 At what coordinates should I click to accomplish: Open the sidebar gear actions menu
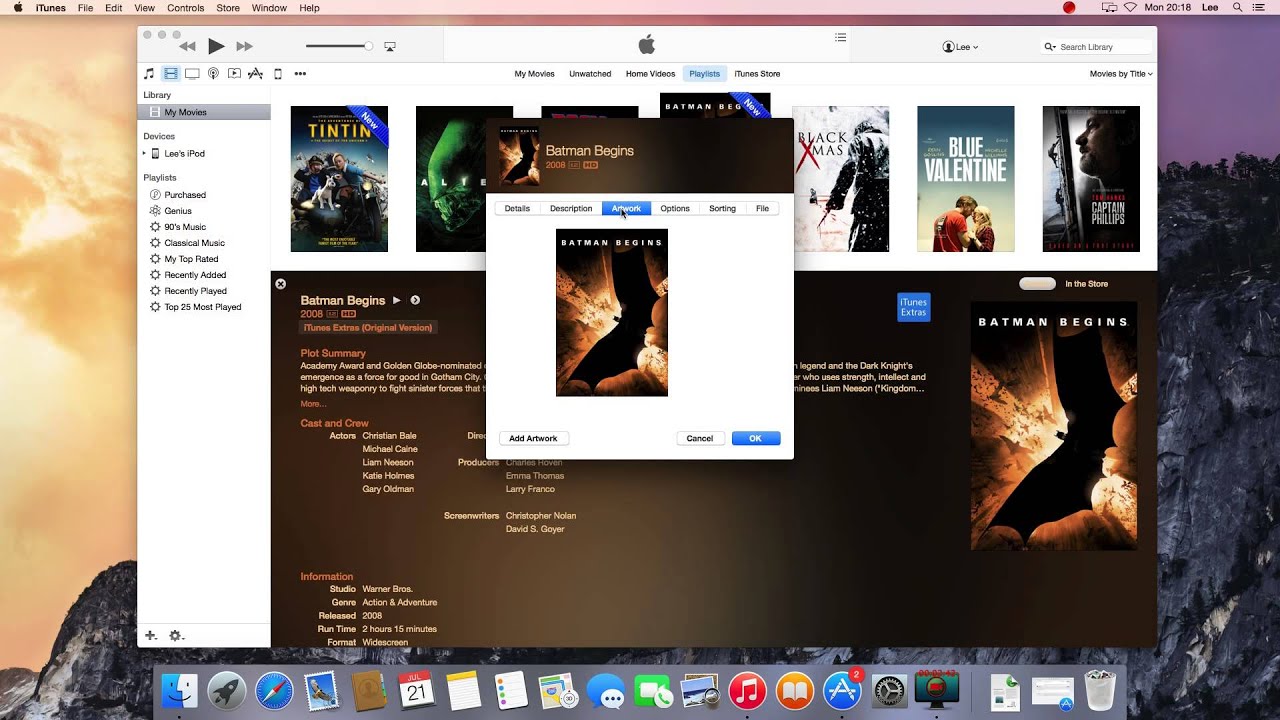176,636
